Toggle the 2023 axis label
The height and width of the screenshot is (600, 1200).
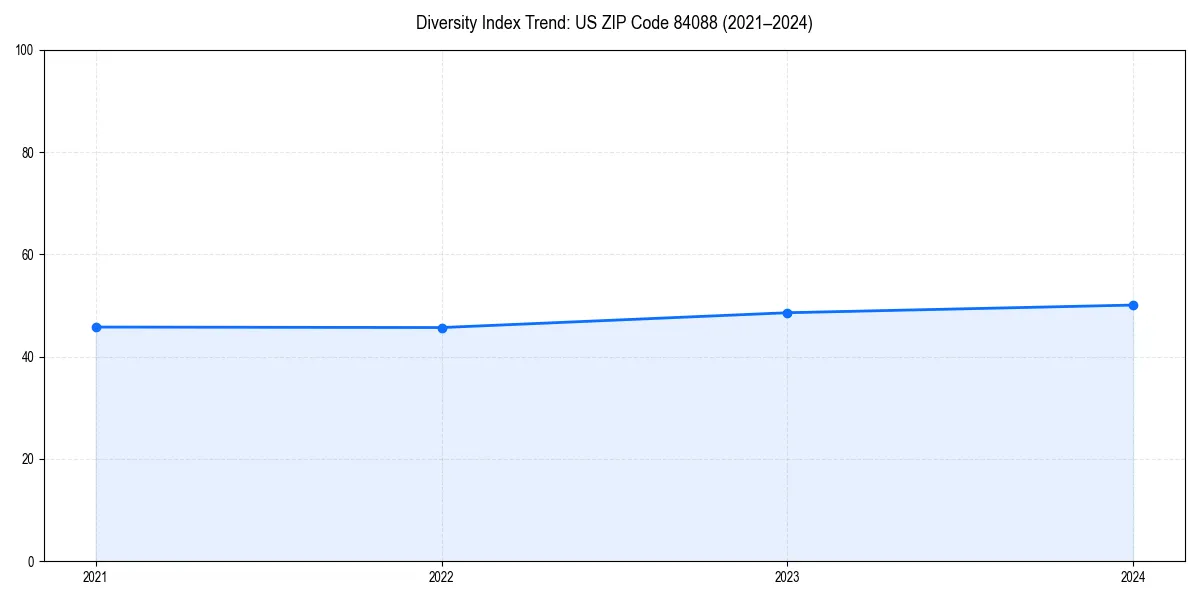(x=787, y=576)
